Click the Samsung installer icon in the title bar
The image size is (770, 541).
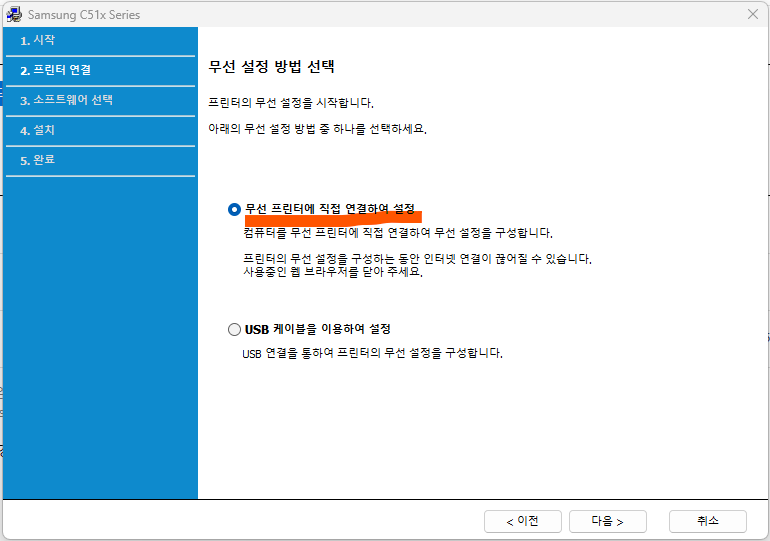(x=14, y=15)
